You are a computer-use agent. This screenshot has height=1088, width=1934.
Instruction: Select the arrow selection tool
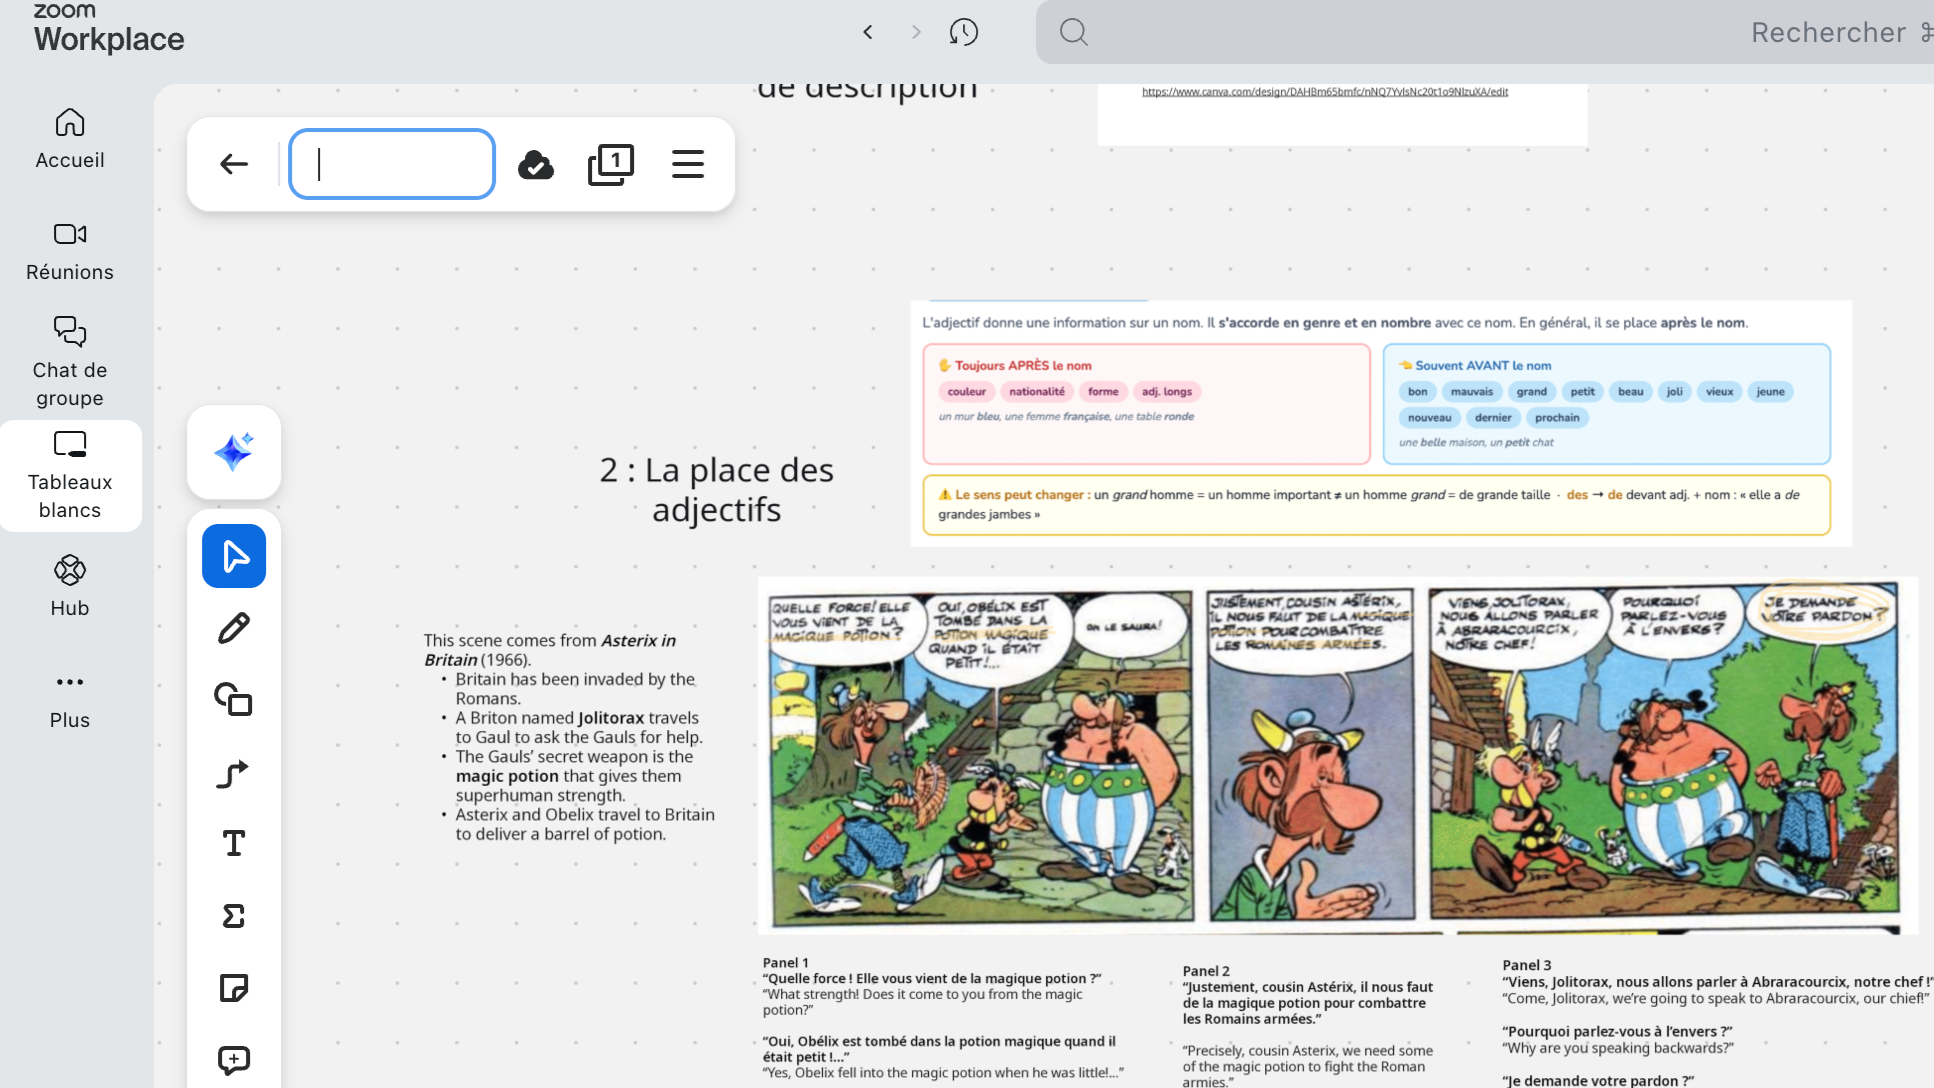coord(233,555)
